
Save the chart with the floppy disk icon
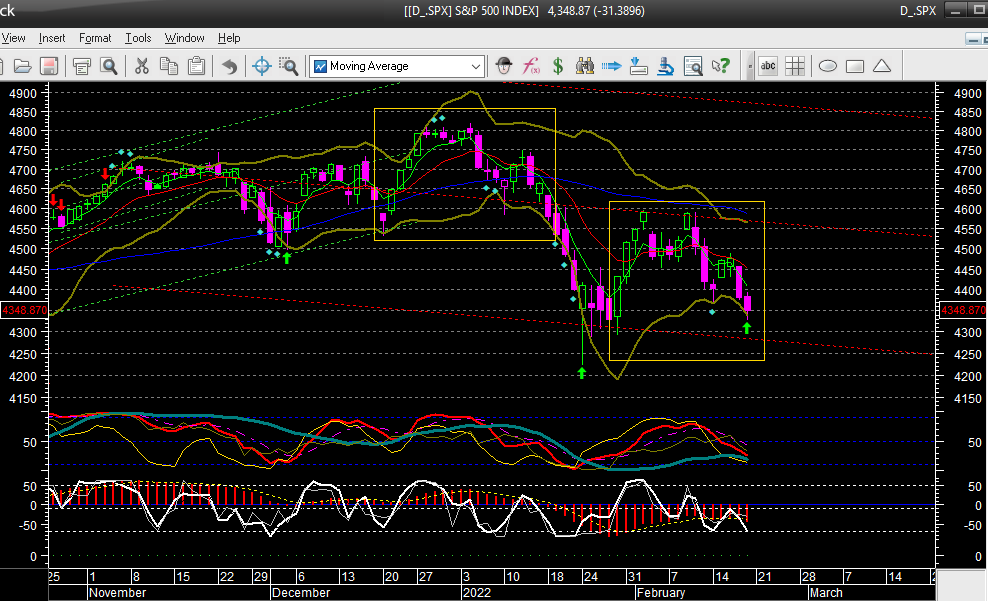coord(48,66)
